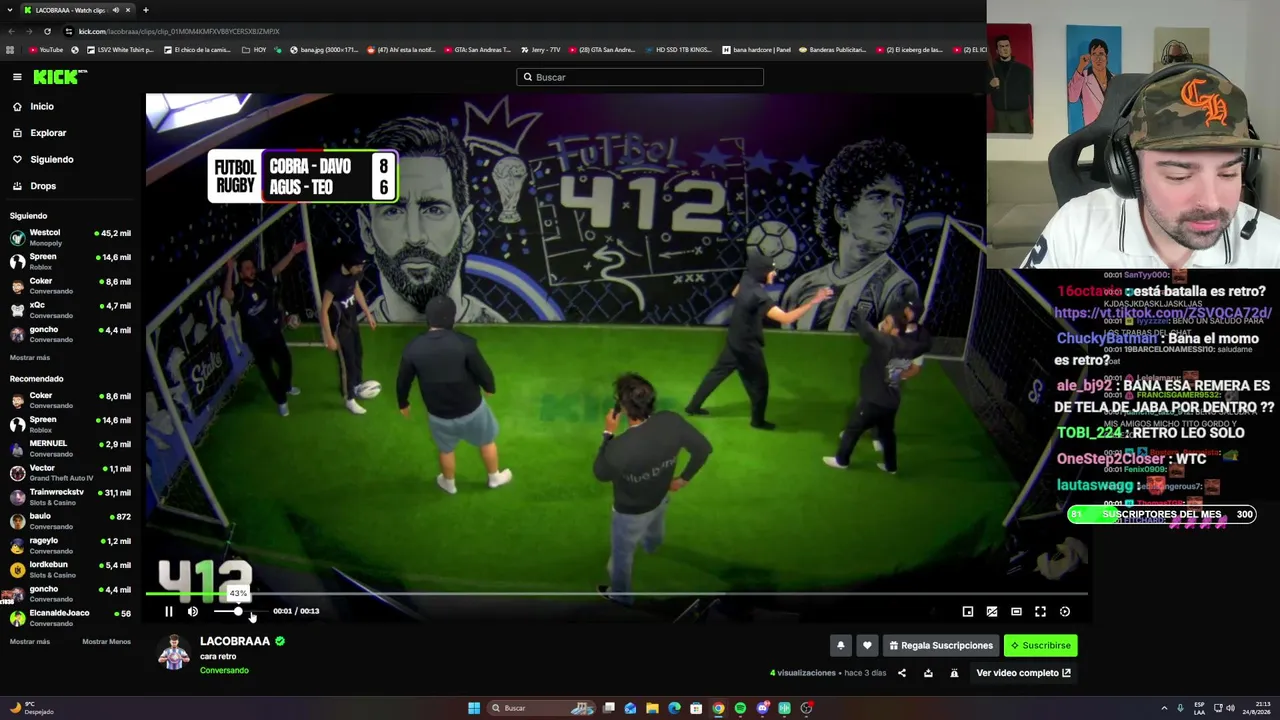Open lordkebun recommended channel
The height and width of the screenshot is (720, 1280).
(70, 569)
